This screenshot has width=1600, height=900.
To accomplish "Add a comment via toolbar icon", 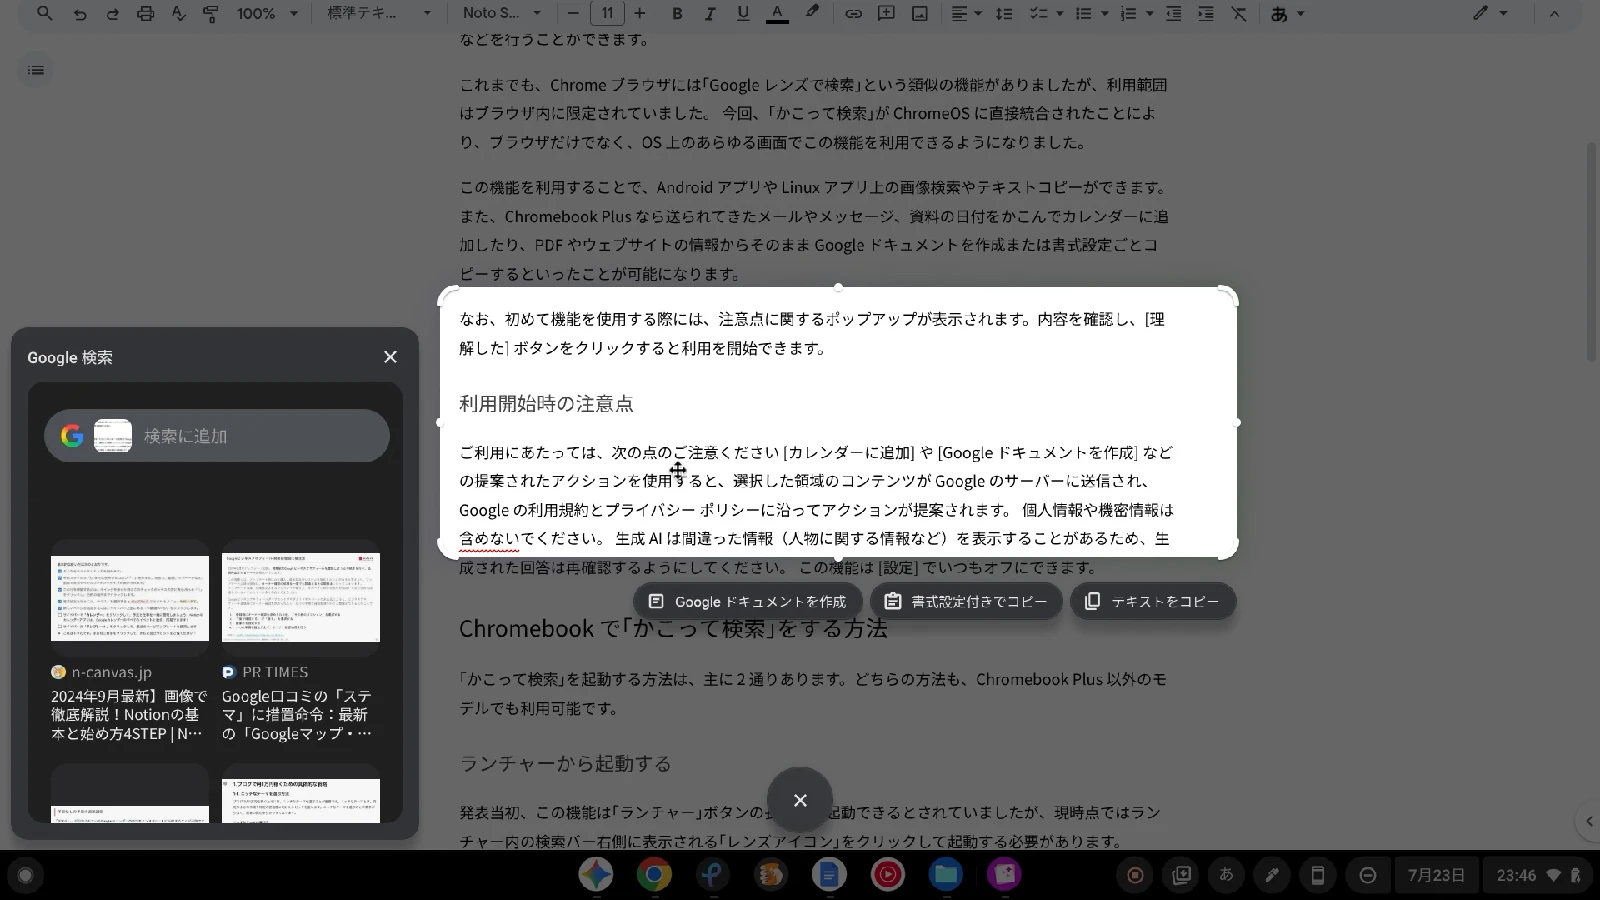I will tap(886, 13).
